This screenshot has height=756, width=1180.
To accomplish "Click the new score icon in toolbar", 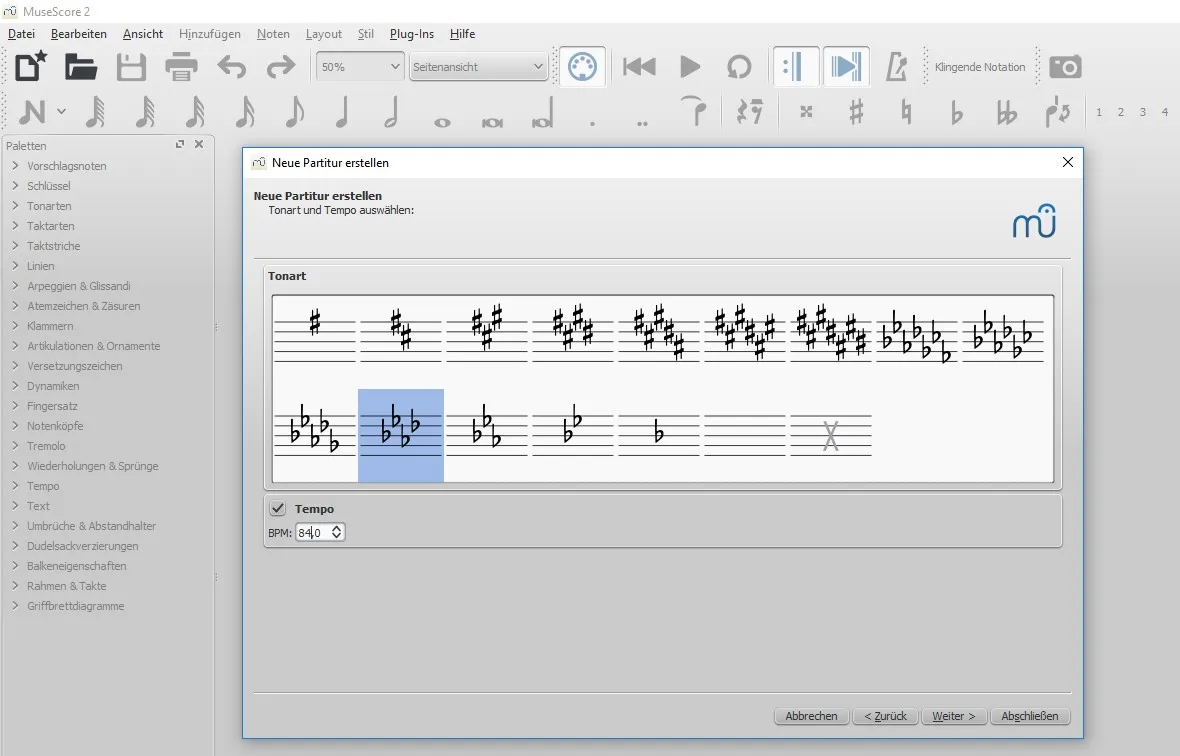I will coord(31,67).
